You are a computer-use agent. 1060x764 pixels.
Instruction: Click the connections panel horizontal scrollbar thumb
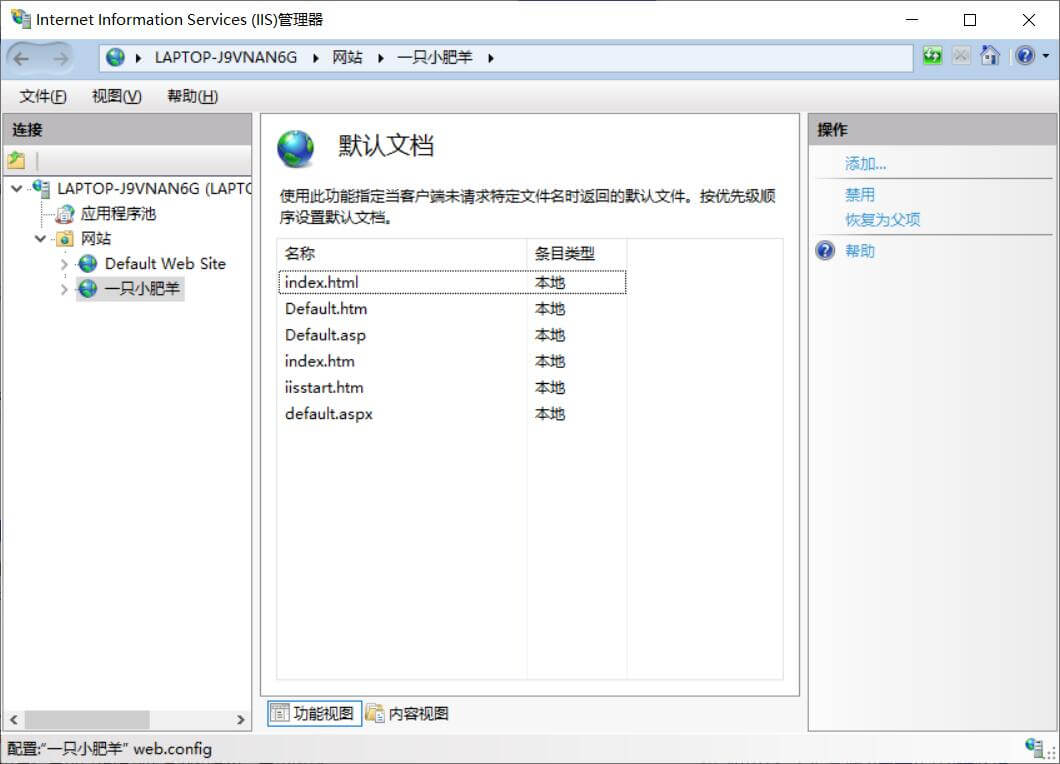click(87, 719)
